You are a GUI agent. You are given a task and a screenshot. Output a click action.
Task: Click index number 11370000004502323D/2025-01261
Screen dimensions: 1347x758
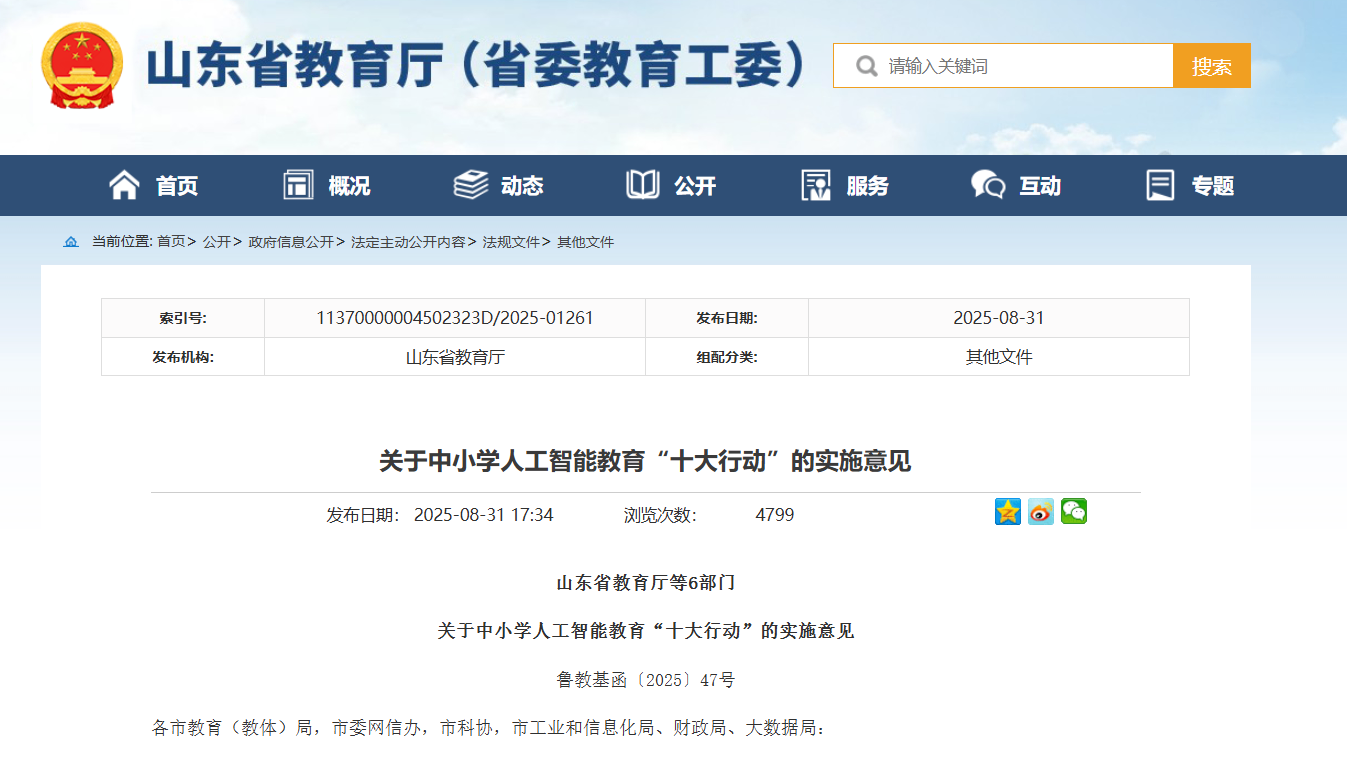click(455, 318)
